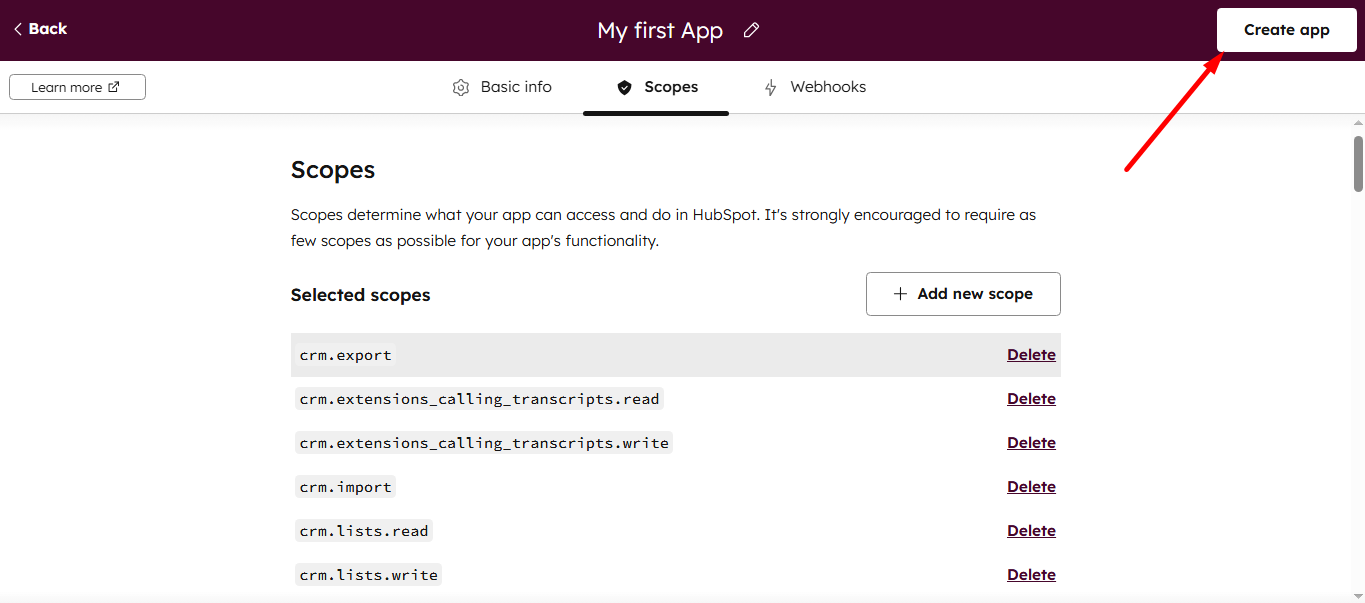
Task: Delete the crm.extensions_calling_transcripts.write scope
Action: (x=1031, y=442)
